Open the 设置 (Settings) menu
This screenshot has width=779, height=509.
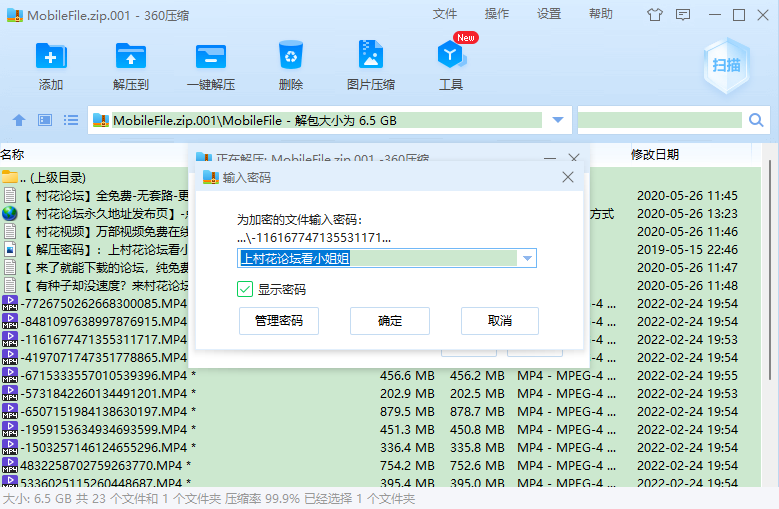549,14
